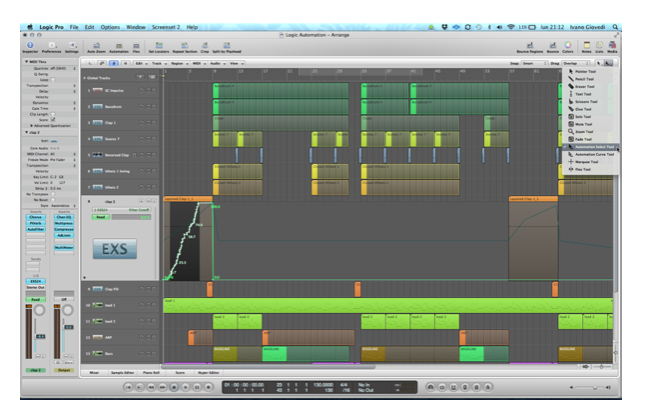Open the File menu
This screenshot has width=653, height=420.
(x=74, y=27)
